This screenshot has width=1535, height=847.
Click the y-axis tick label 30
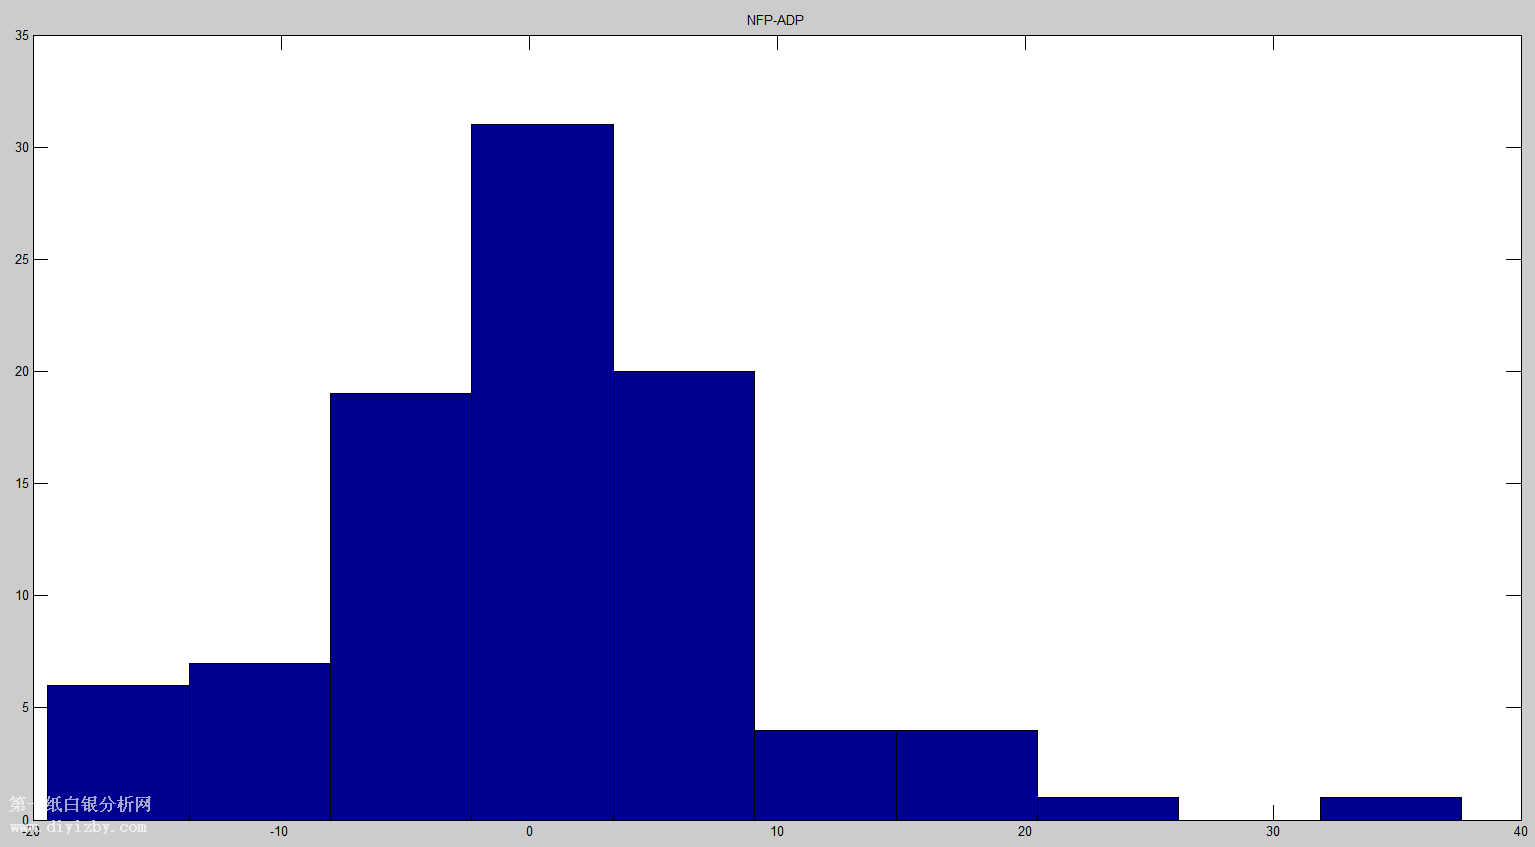tap(22, 147)
